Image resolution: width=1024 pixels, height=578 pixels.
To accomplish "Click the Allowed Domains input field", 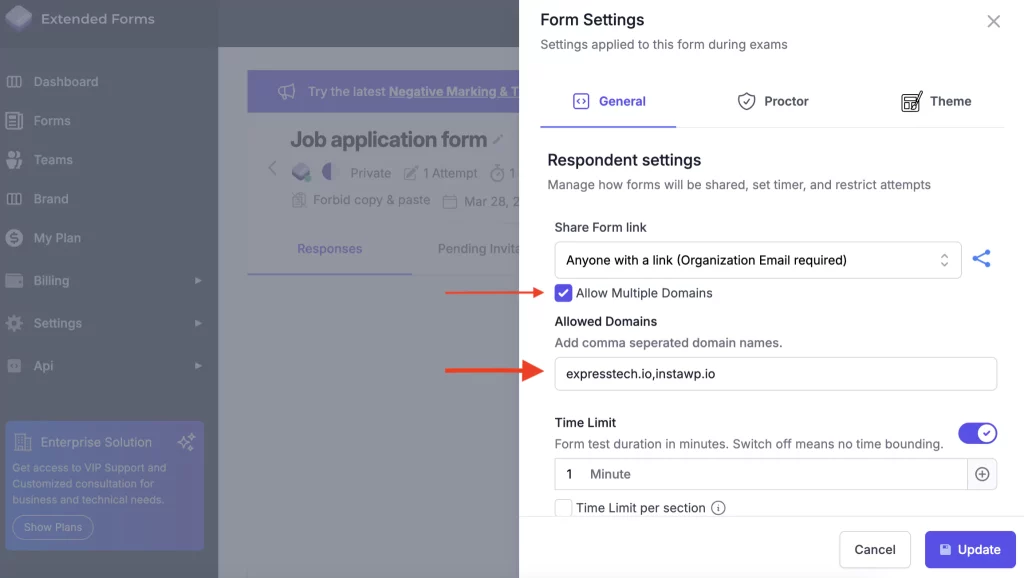I will tap(775, 374).
